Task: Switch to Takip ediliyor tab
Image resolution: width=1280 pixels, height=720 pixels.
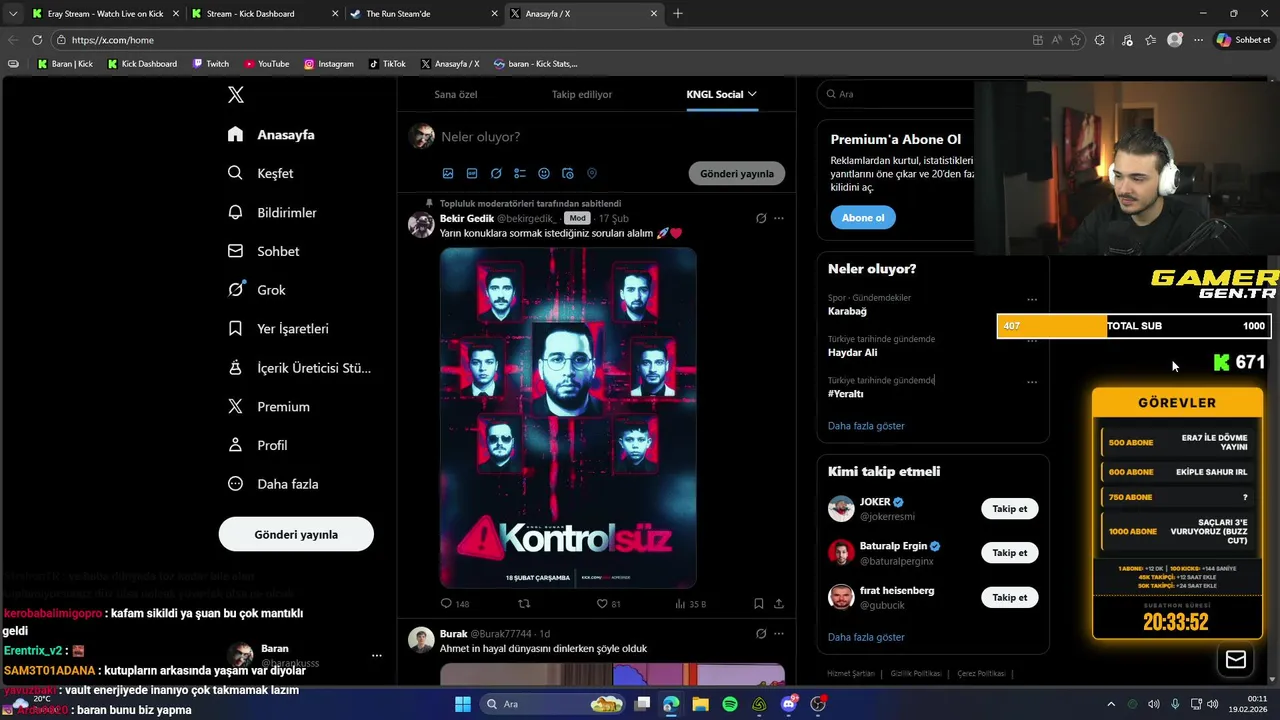Action: [582, 94]
